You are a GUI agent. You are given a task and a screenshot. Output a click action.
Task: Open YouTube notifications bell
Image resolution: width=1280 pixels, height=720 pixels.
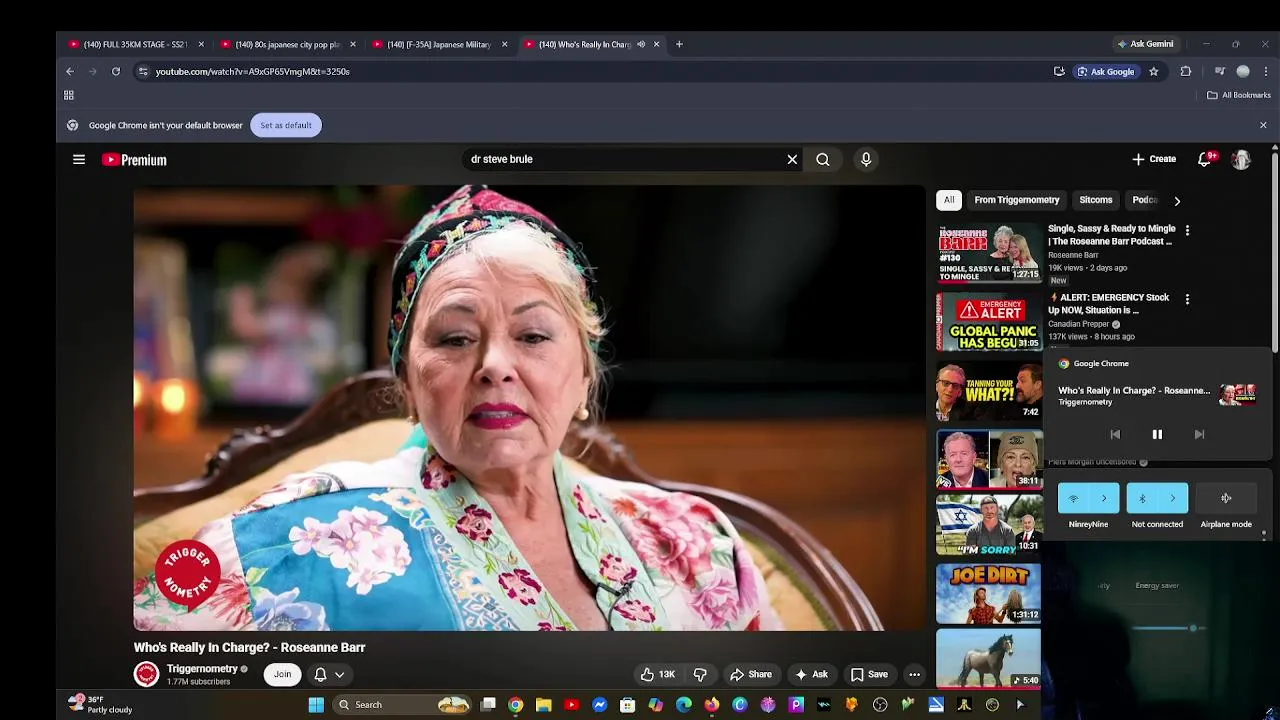click(x=1205, y=159)
